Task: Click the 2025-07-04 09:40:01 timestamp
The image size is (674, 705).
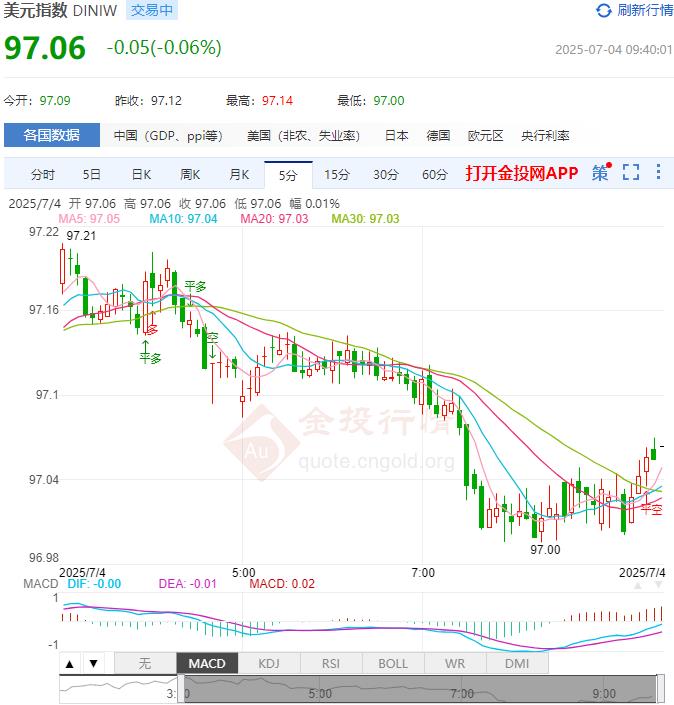Action: coord(614,49)
